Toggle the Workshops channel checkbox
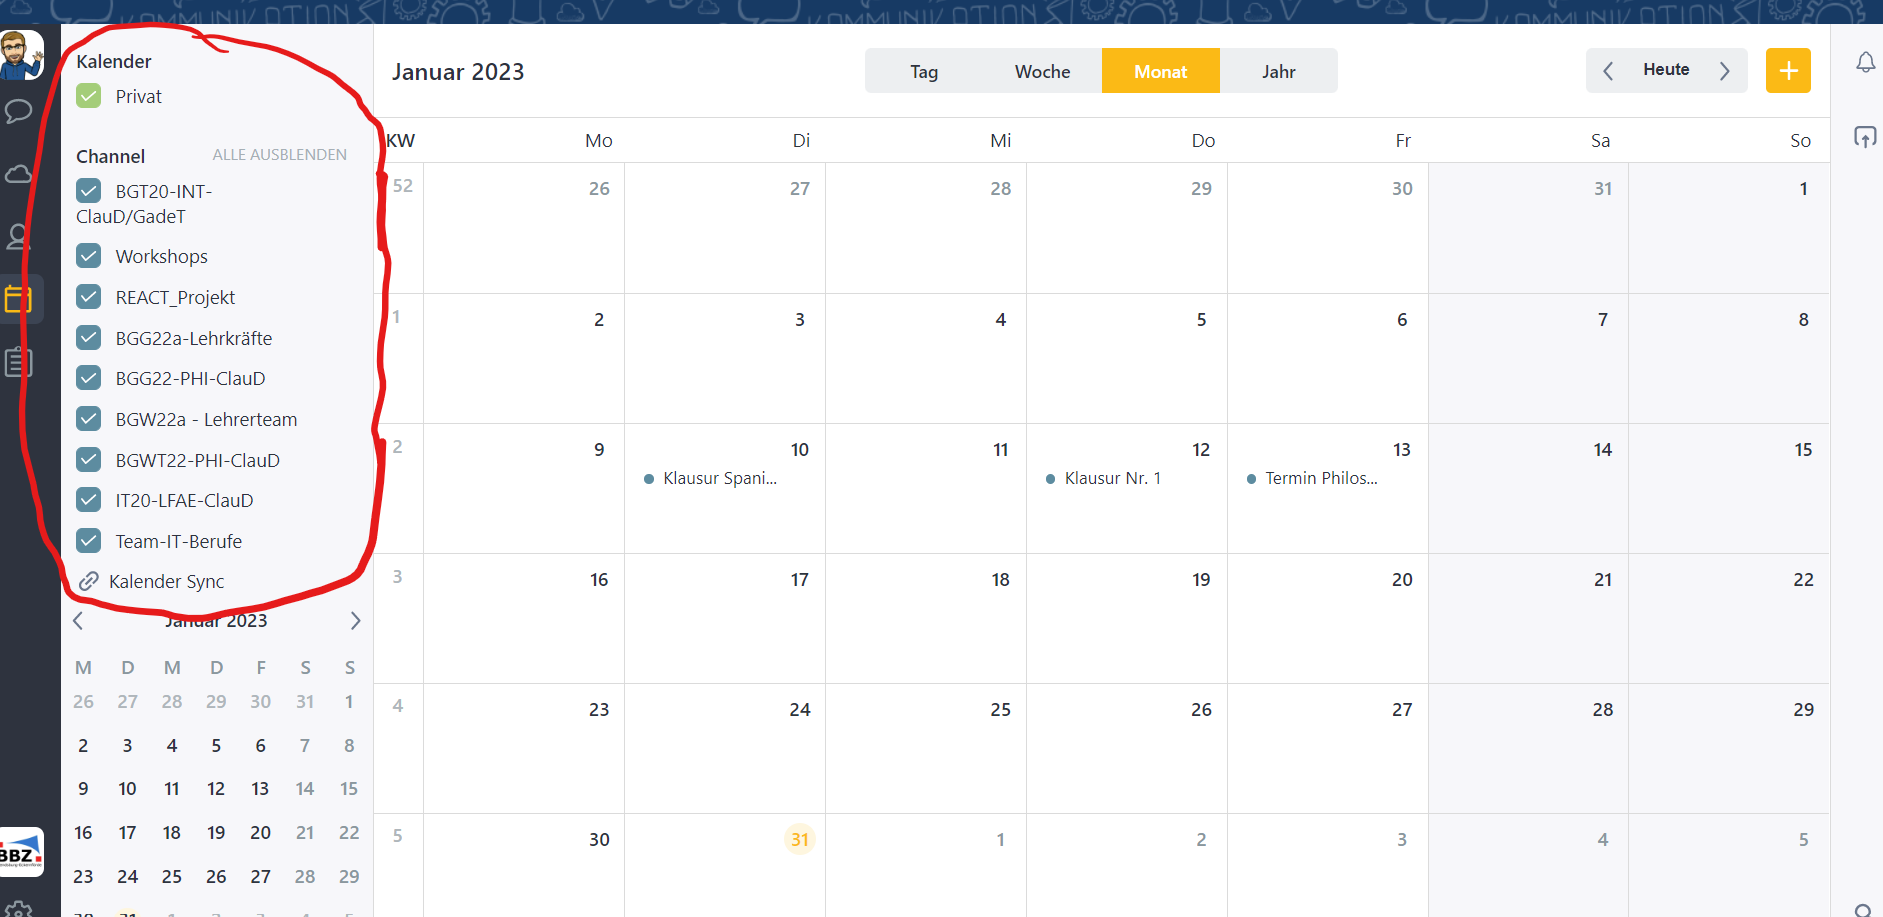Image resolution: width=1883 pixels, height=917 pixels. [89, 256]
